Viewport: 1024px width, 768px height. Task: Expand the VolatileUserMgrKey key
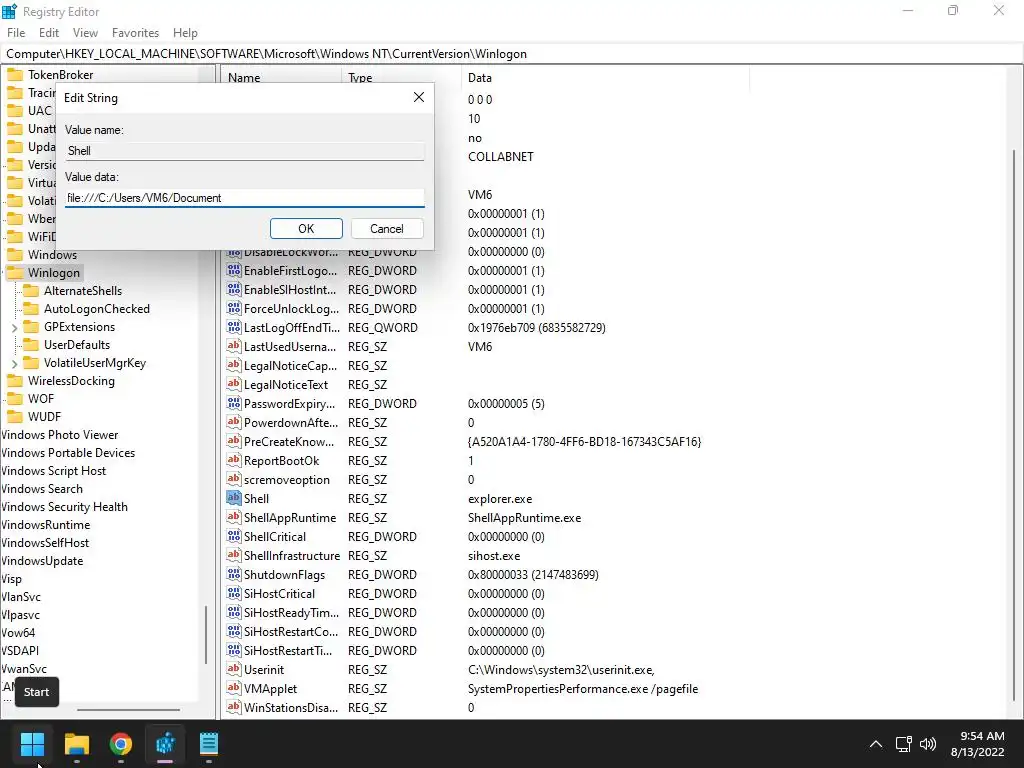coord(14,363)
